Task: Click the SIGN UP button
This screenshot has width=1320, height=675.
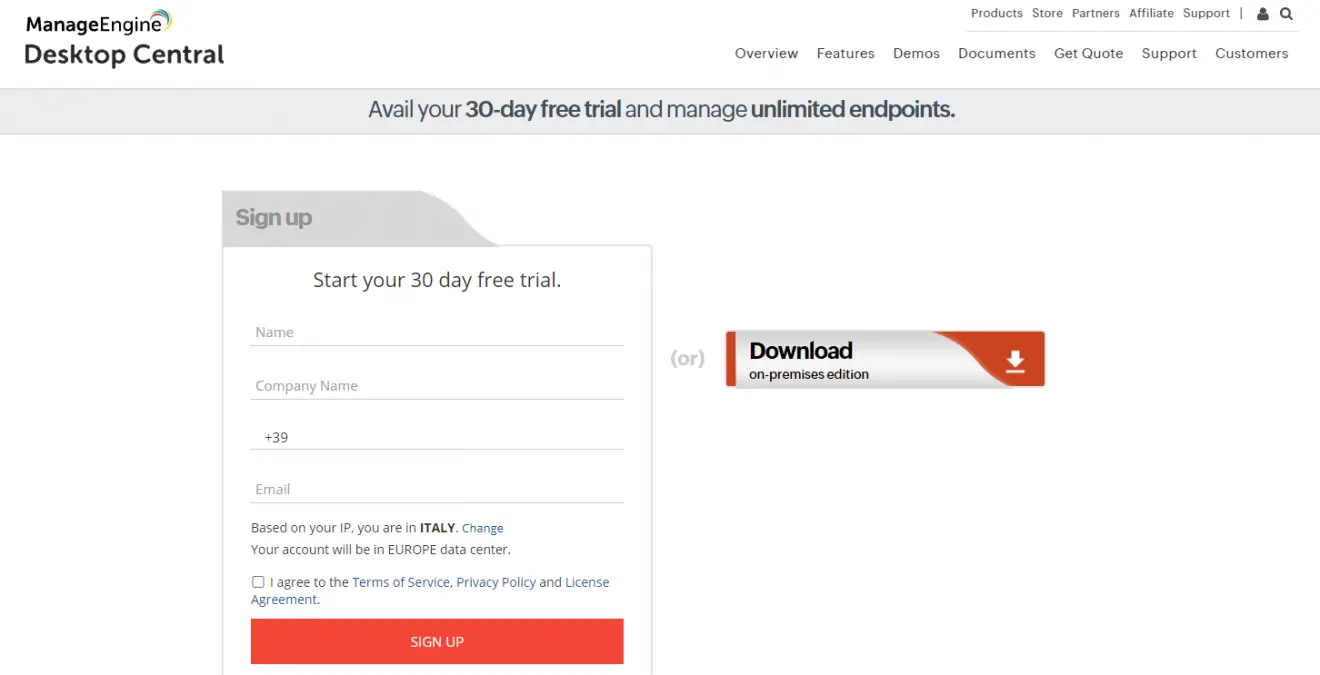Action: (437, 641)
